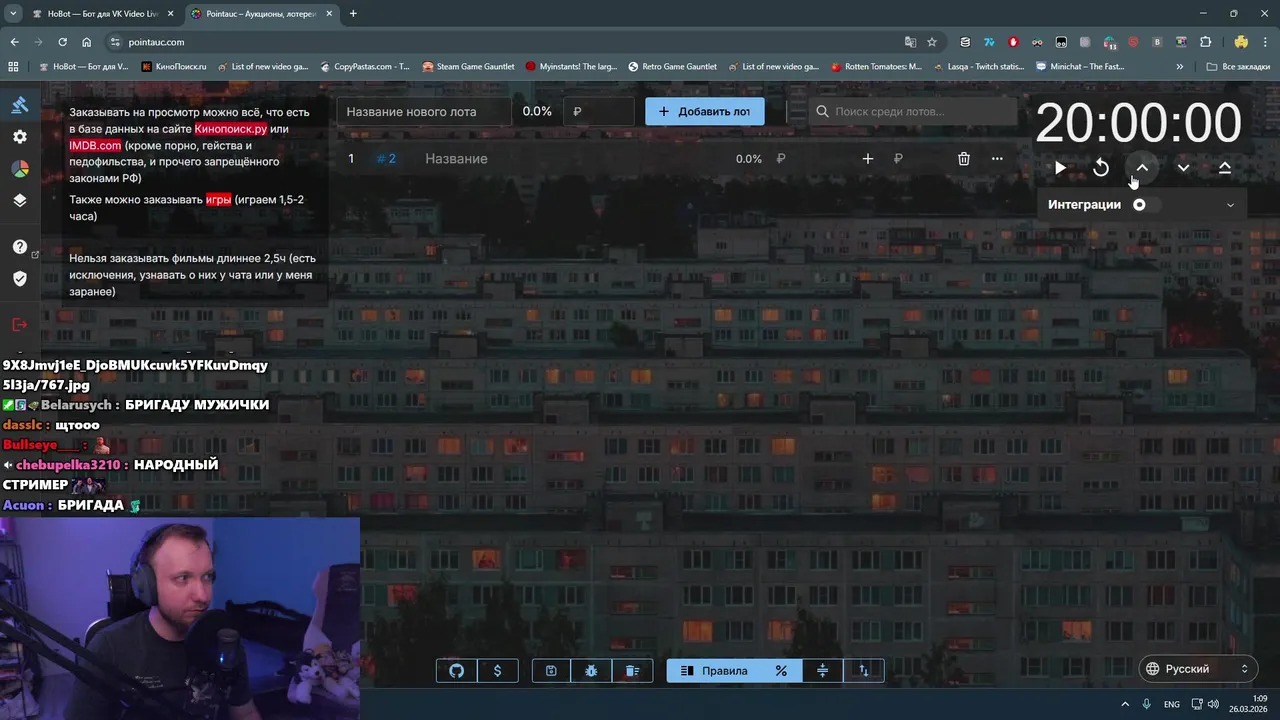This screenshot has height=720, width=1280.
Task: Expand the Интеграции section chevron
Action: pyautogui.click(x=1230, y=205)
